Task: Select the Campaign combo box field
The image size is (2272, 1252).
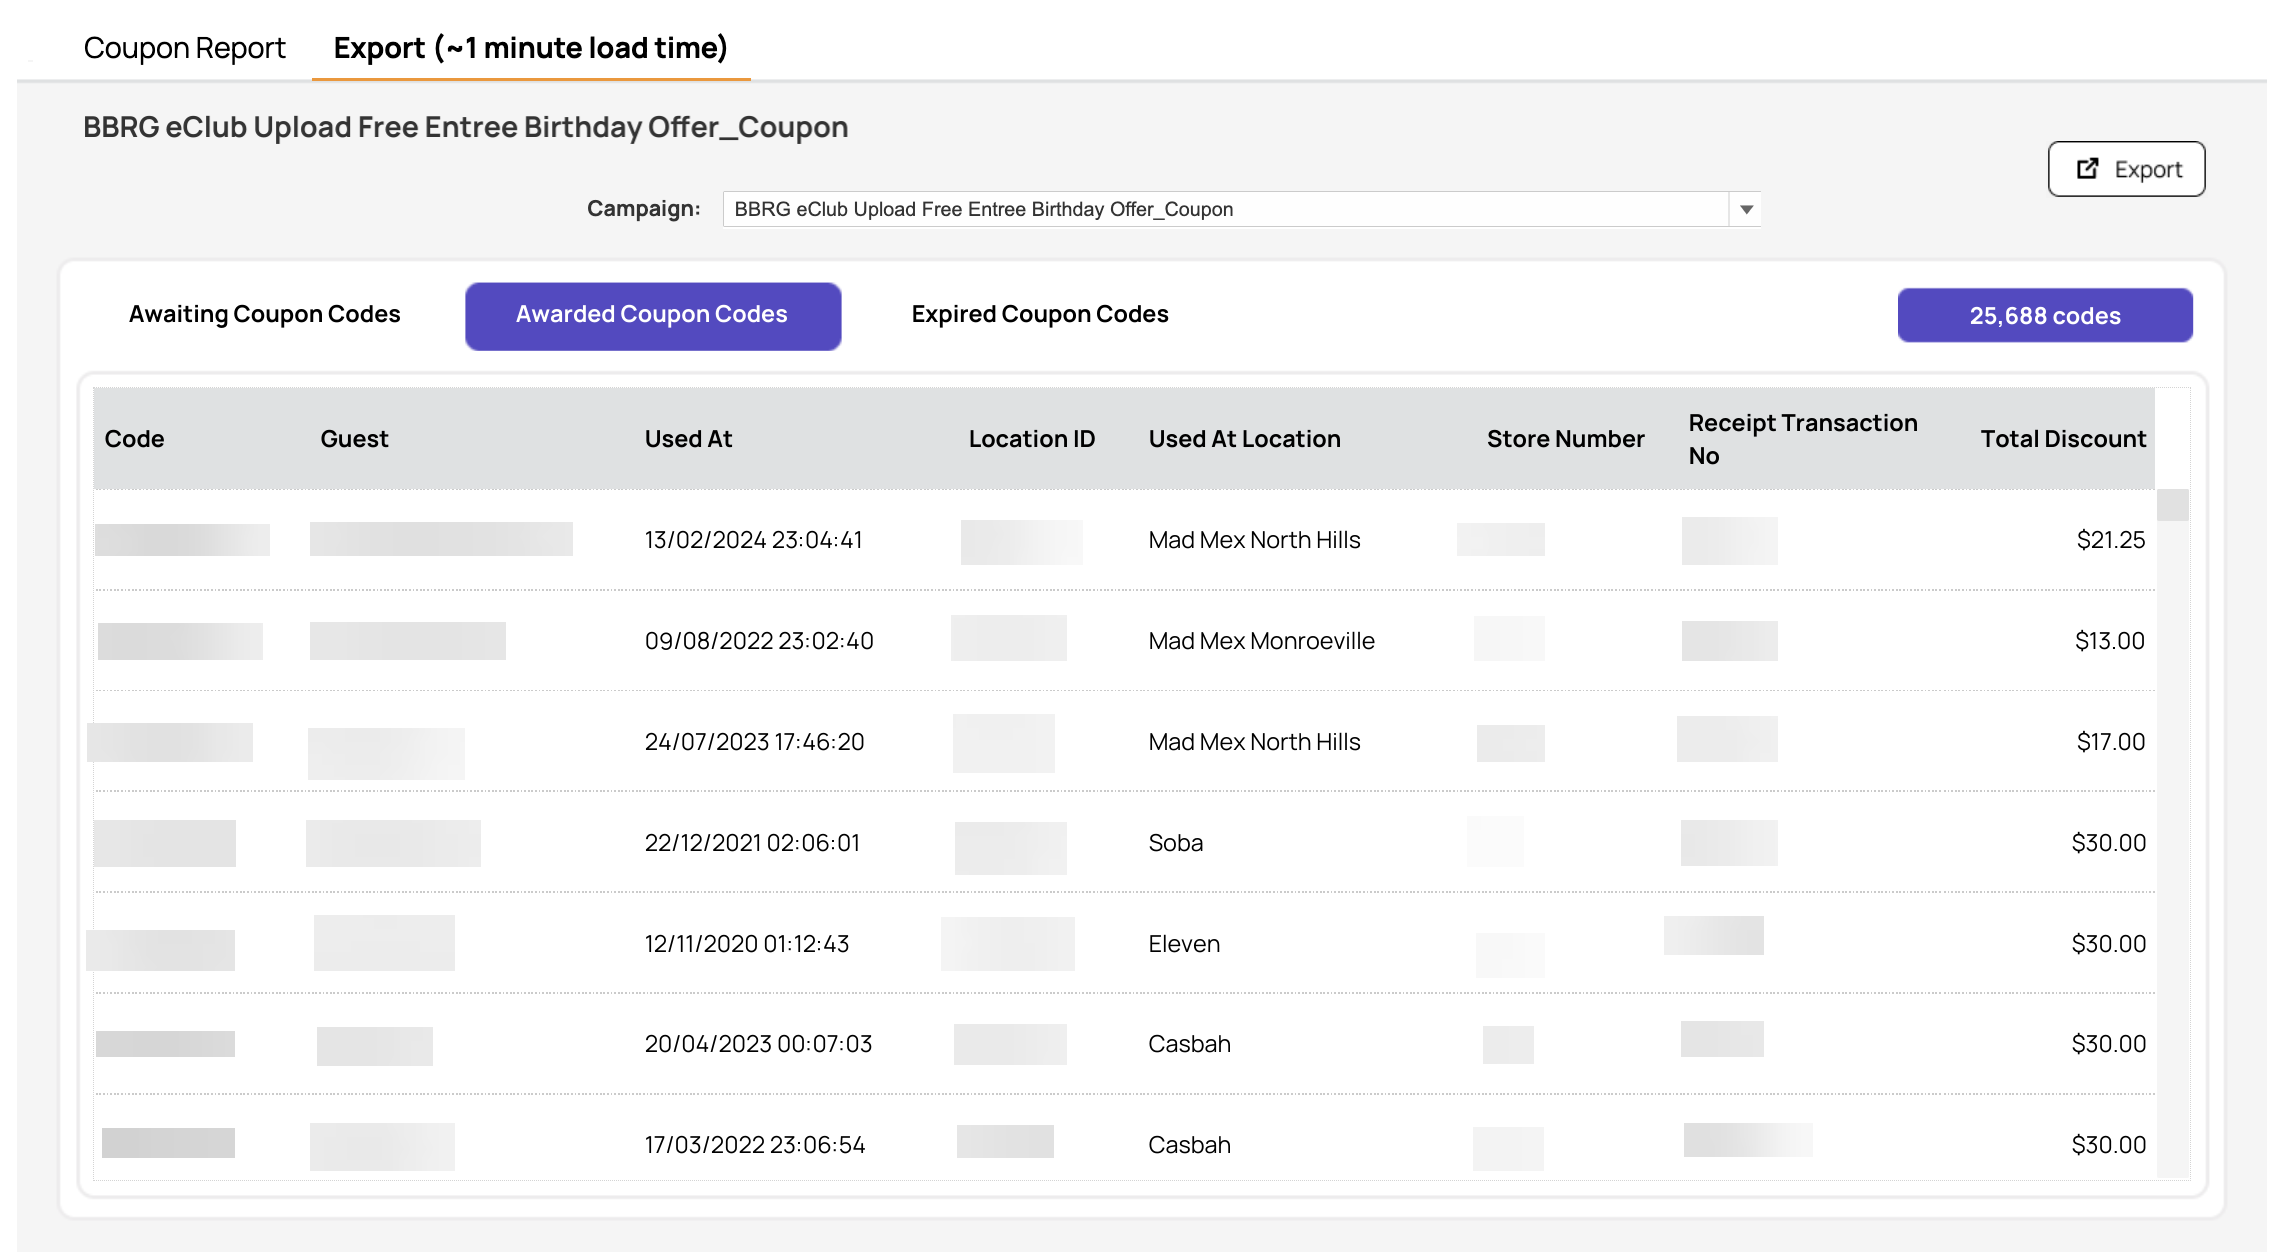Action: [x=1241, y=209]
